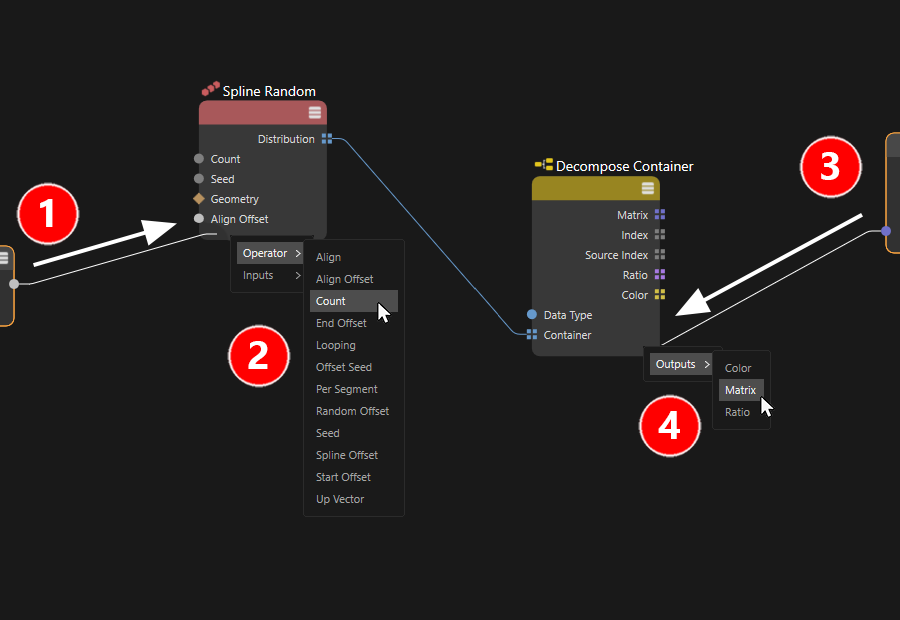Click the Index output port
Viewport: 900px width, 620px height.
tap(660, 234)
